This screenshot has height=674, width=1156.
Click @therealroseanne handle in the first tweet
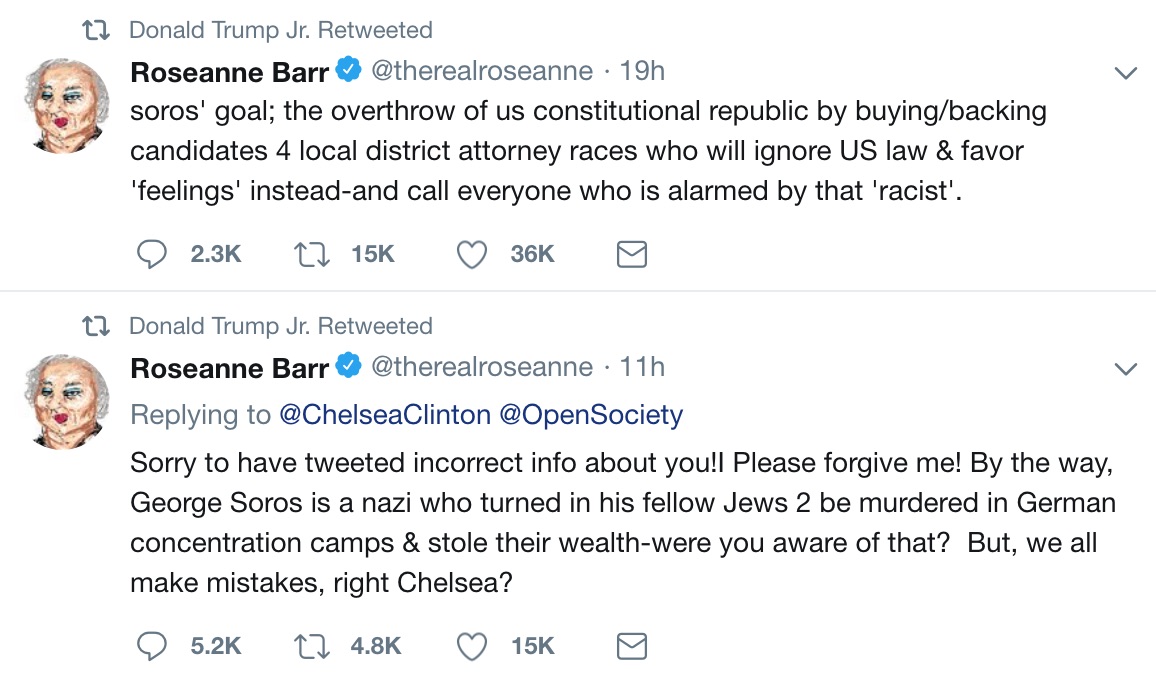(482, 72)
